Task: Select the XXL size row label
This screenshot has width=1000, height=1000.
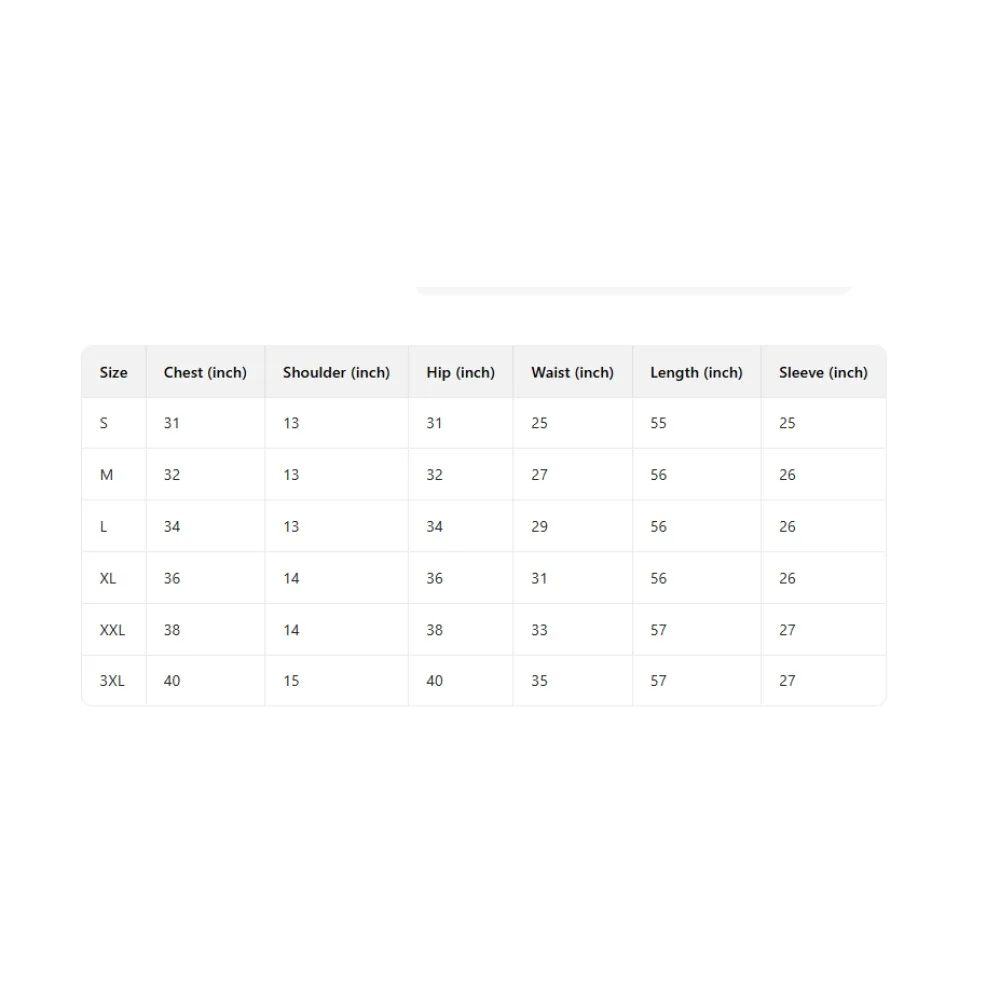Action: point(112,630)
